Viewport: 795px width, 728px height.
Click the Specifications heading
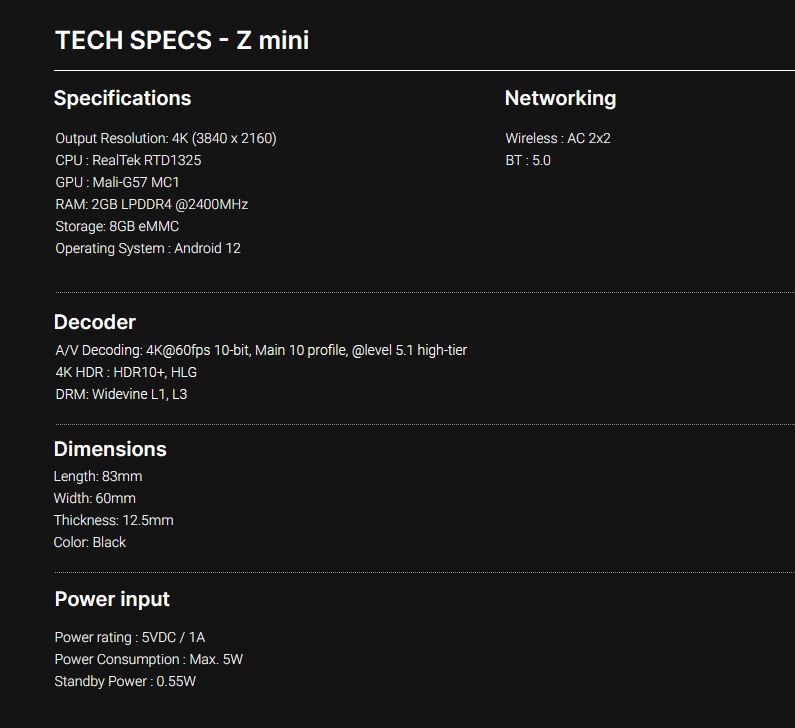click(x=122, y=98)
